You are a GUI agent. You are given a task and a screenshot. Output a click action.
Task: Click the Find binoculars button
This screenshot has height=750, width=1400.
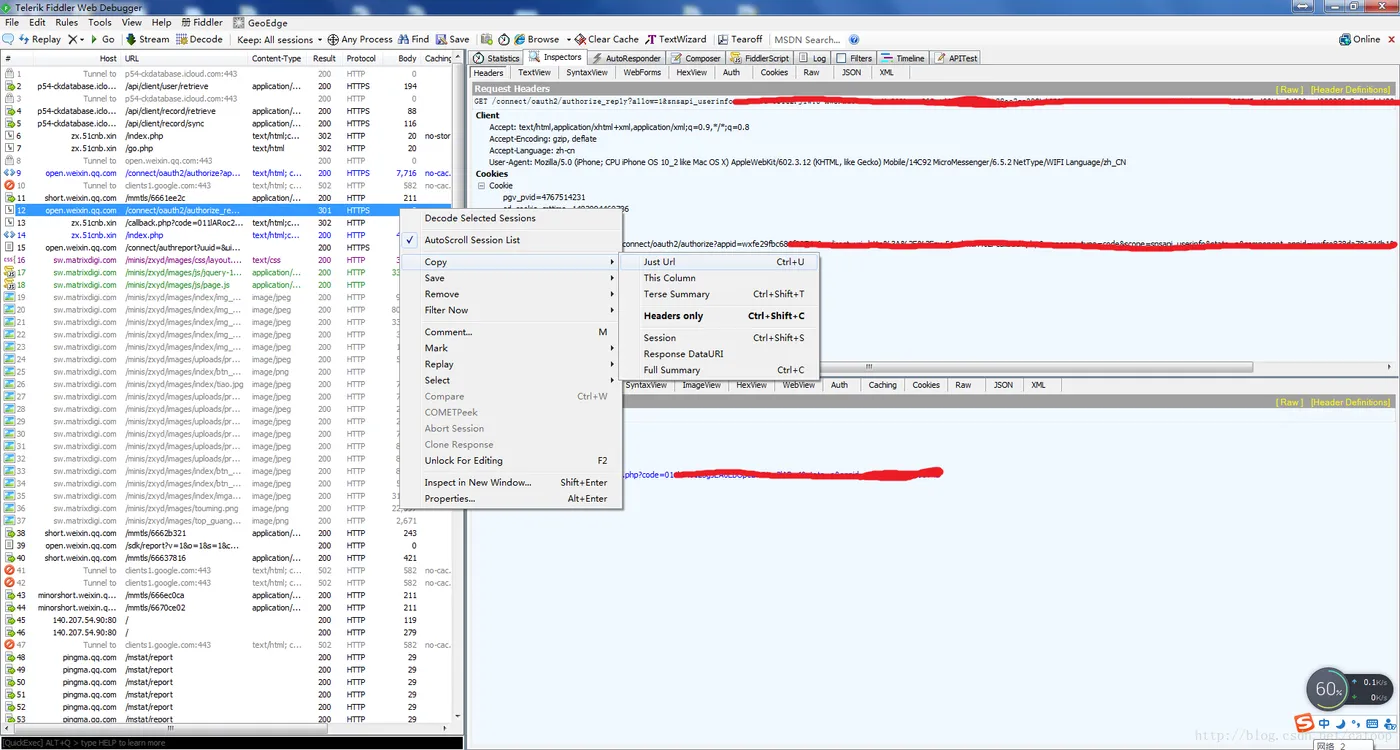413,40
